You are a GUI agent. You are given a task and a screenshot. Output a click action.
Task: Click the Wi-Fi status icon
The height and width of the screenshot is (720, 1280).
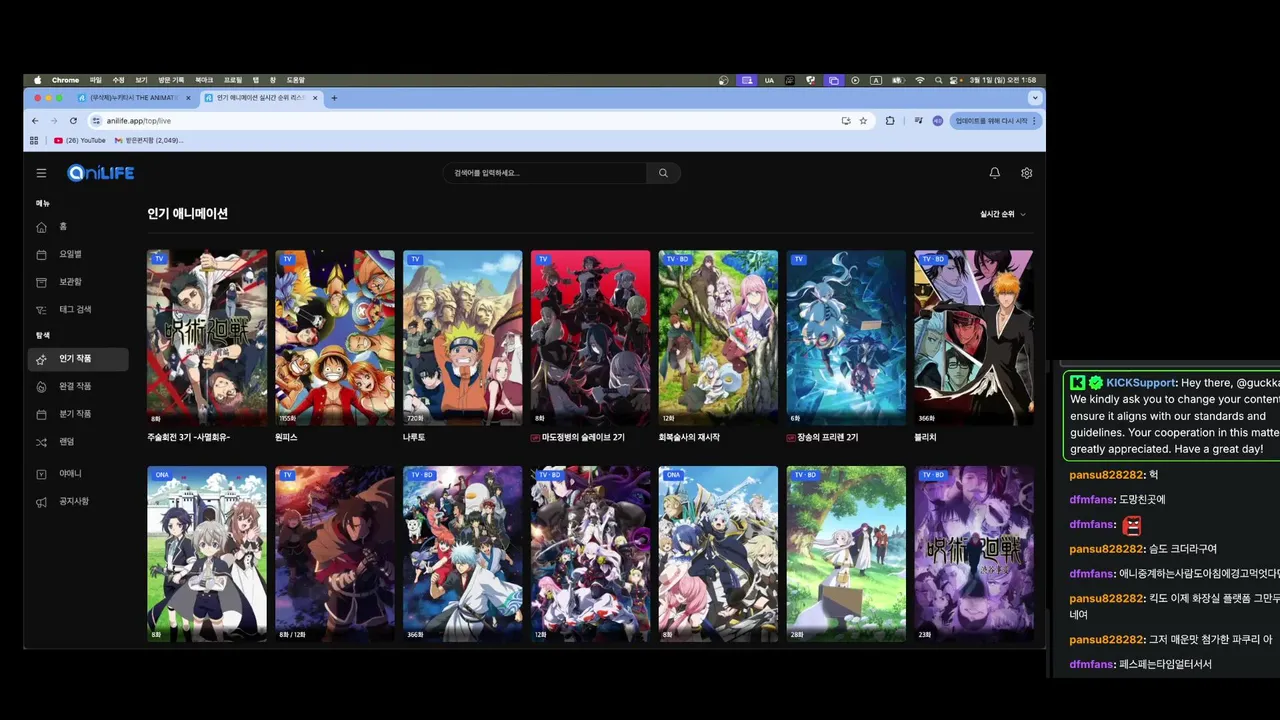click(x=920, y=80)
